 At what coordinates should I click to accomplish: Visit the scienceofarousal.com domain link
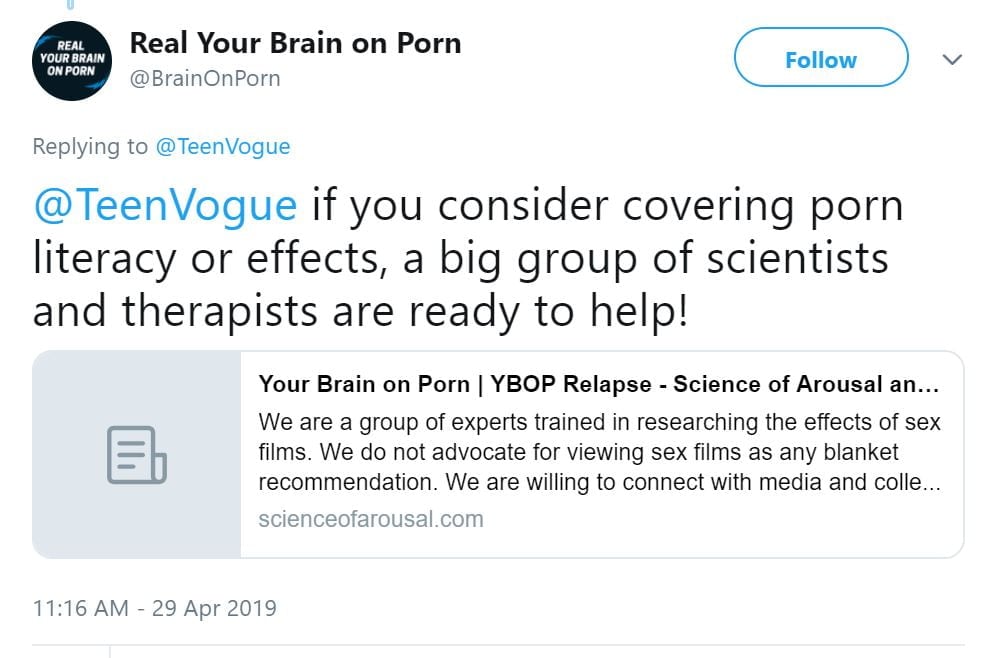[371, 519]
